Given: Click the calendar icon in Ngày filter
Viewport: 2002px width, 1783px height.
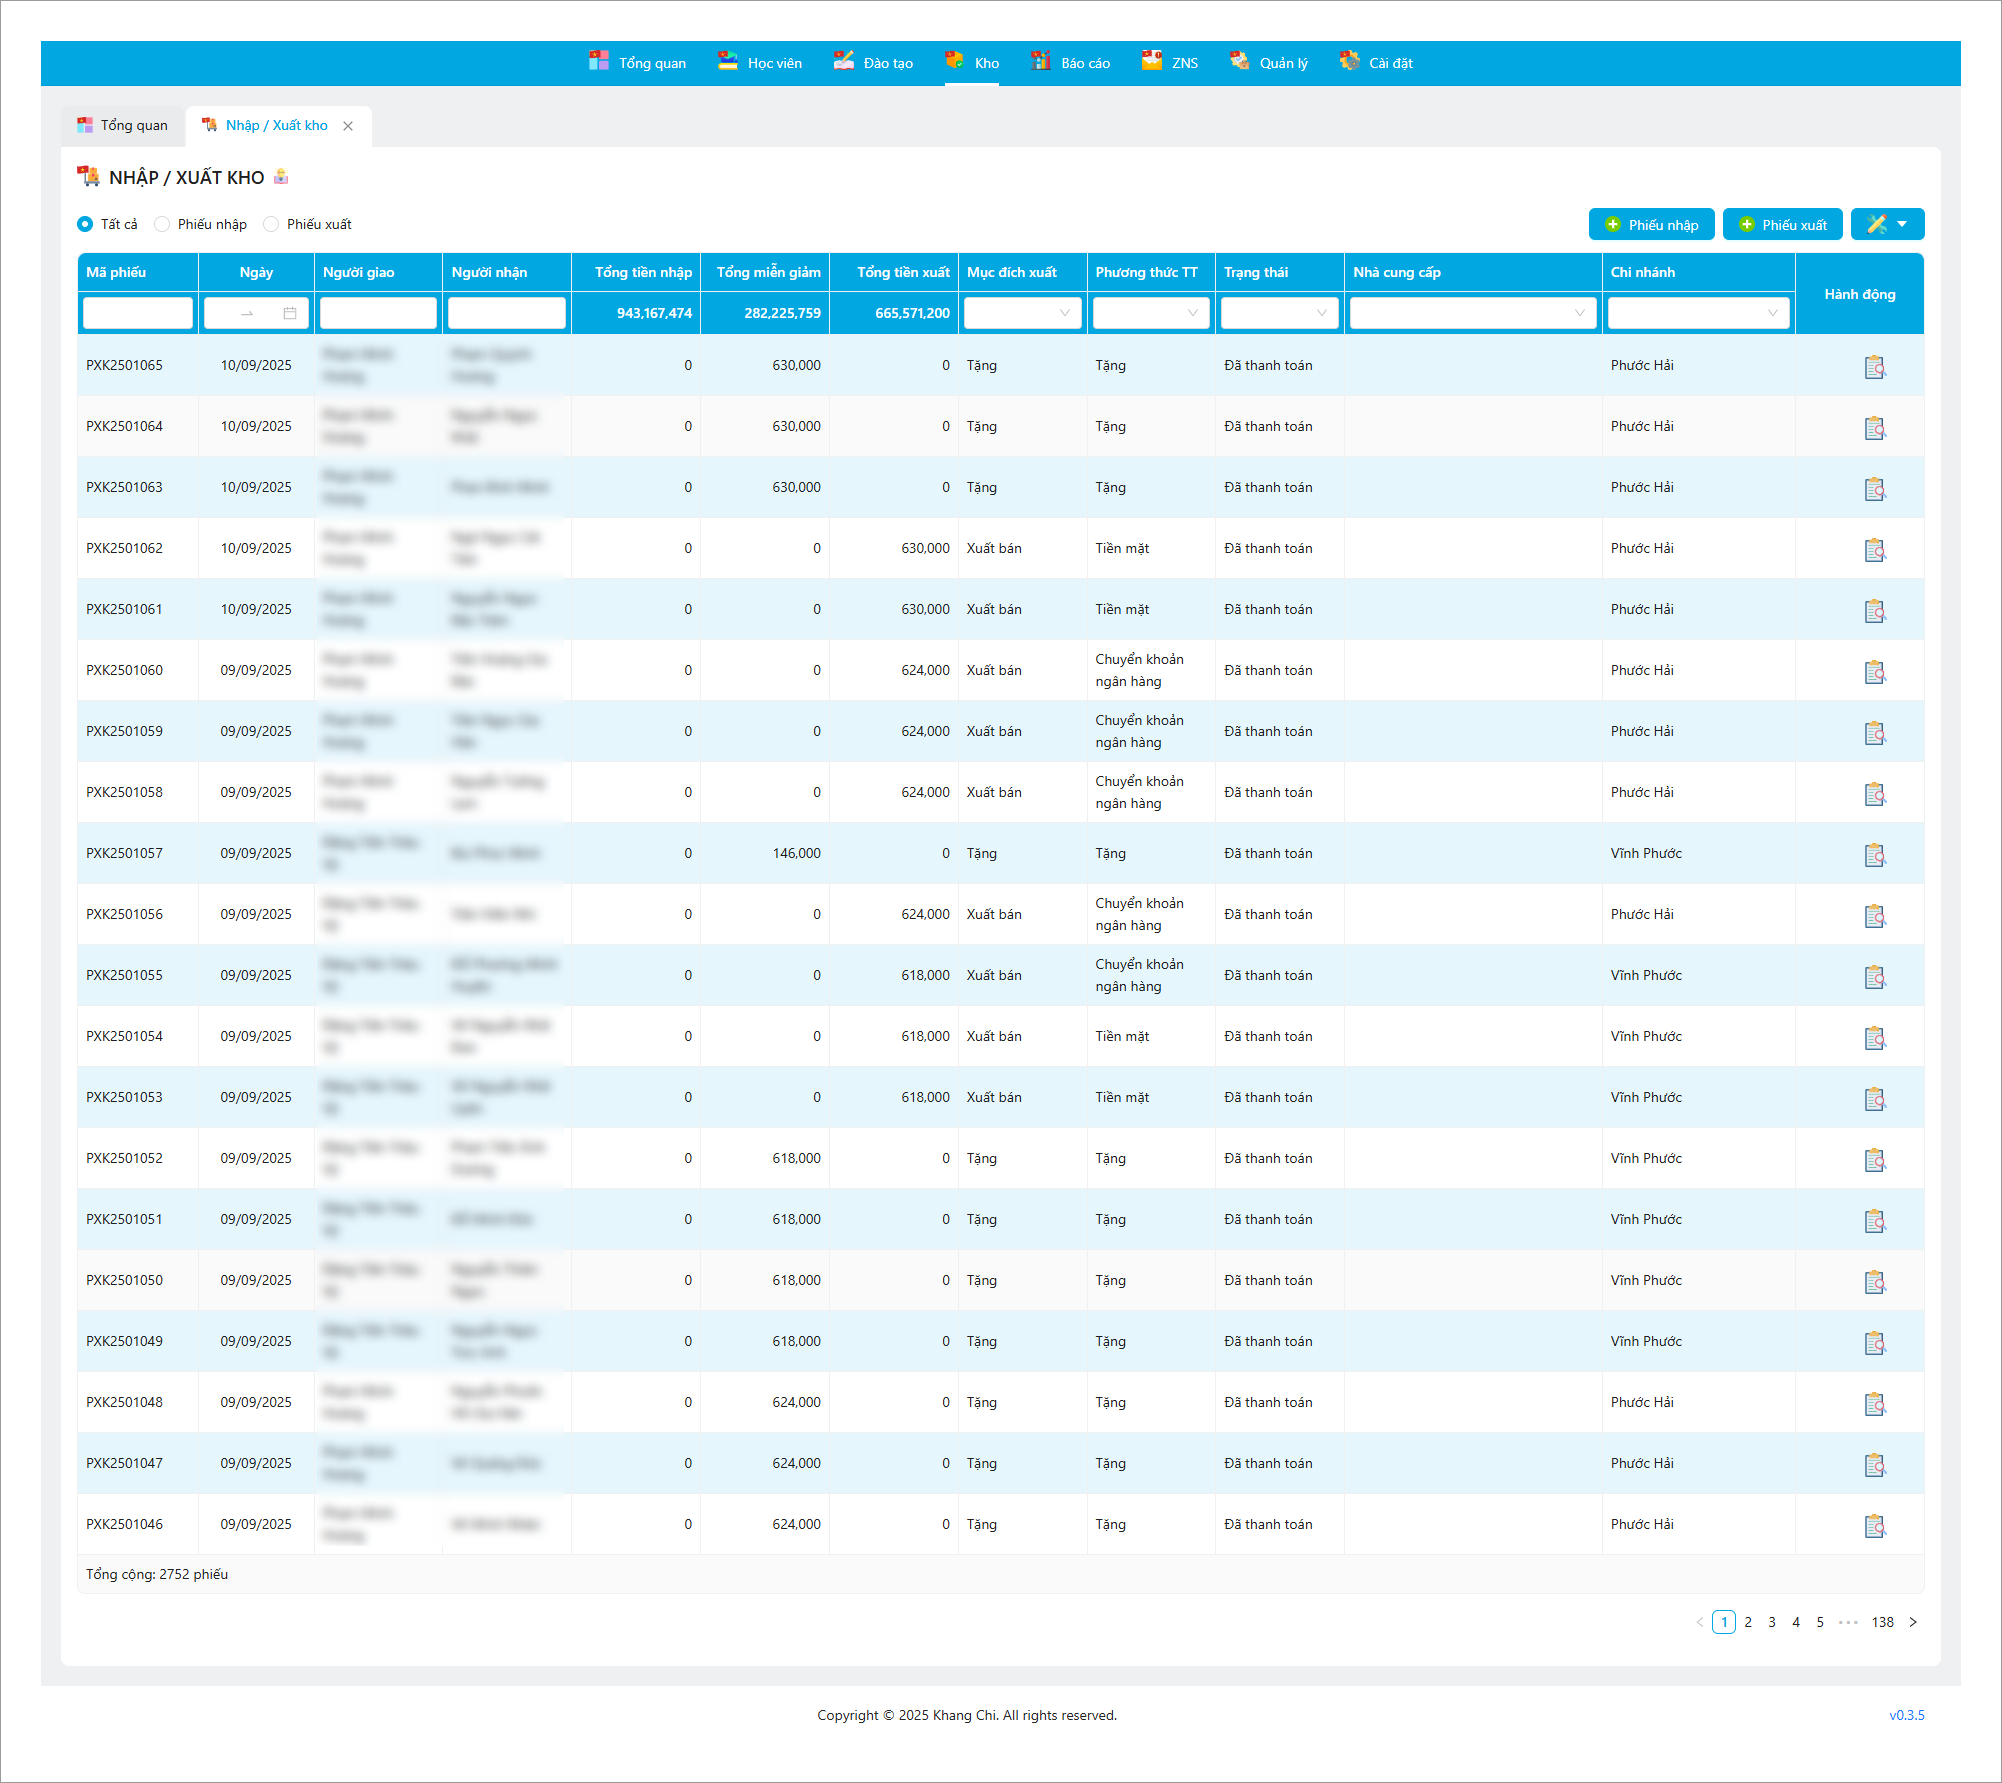Looking at the screenshot, I should [290, 313].
